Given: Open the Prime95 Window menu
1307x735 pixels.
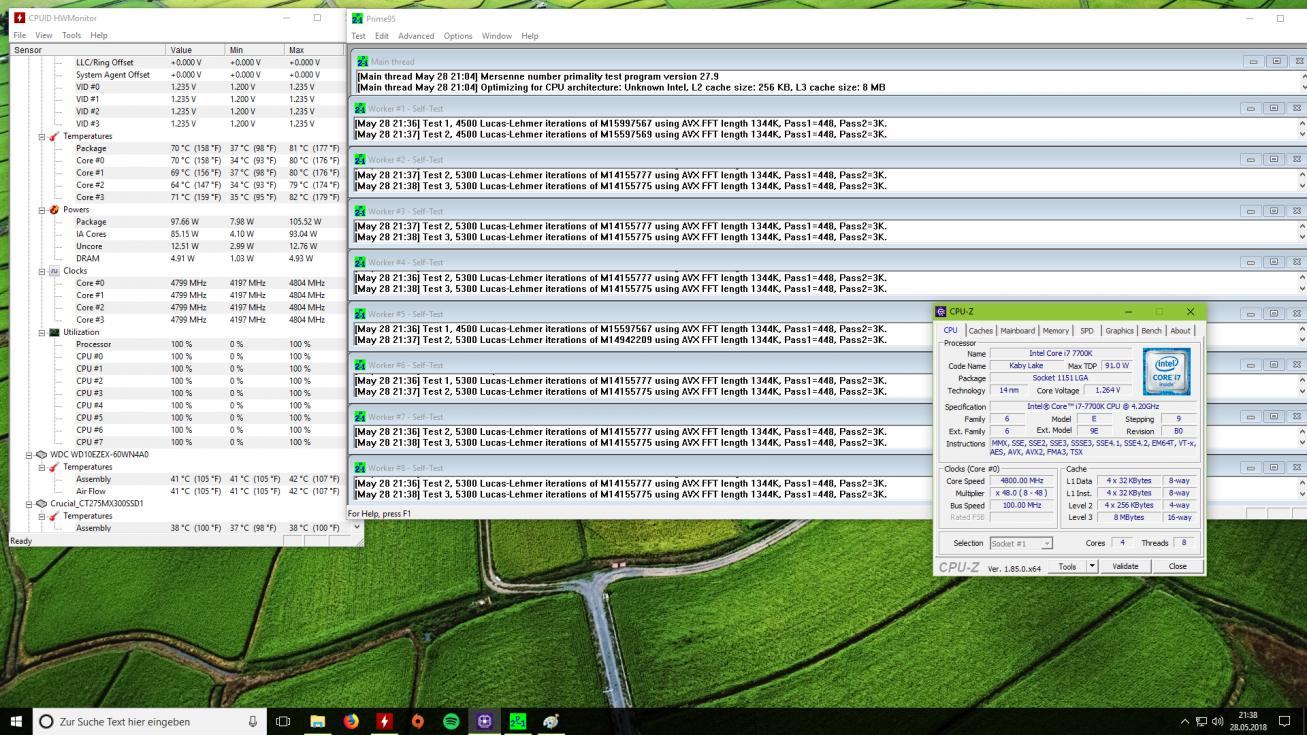Looking at the screenshot, I should click(x=497, y=36).
